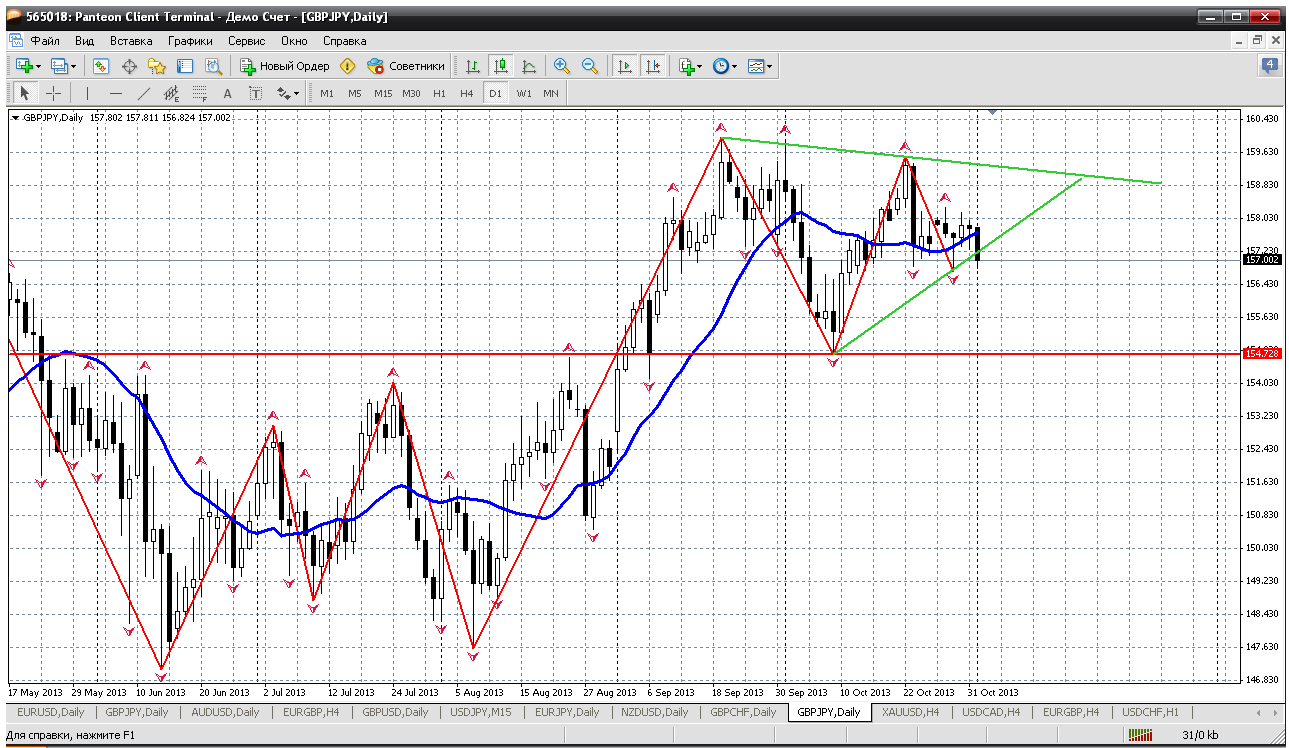Switch timeframe to M1

[327, 93]
